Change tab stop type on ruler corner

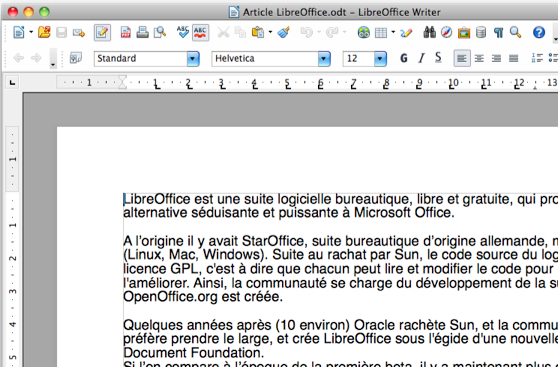point(12,83)
